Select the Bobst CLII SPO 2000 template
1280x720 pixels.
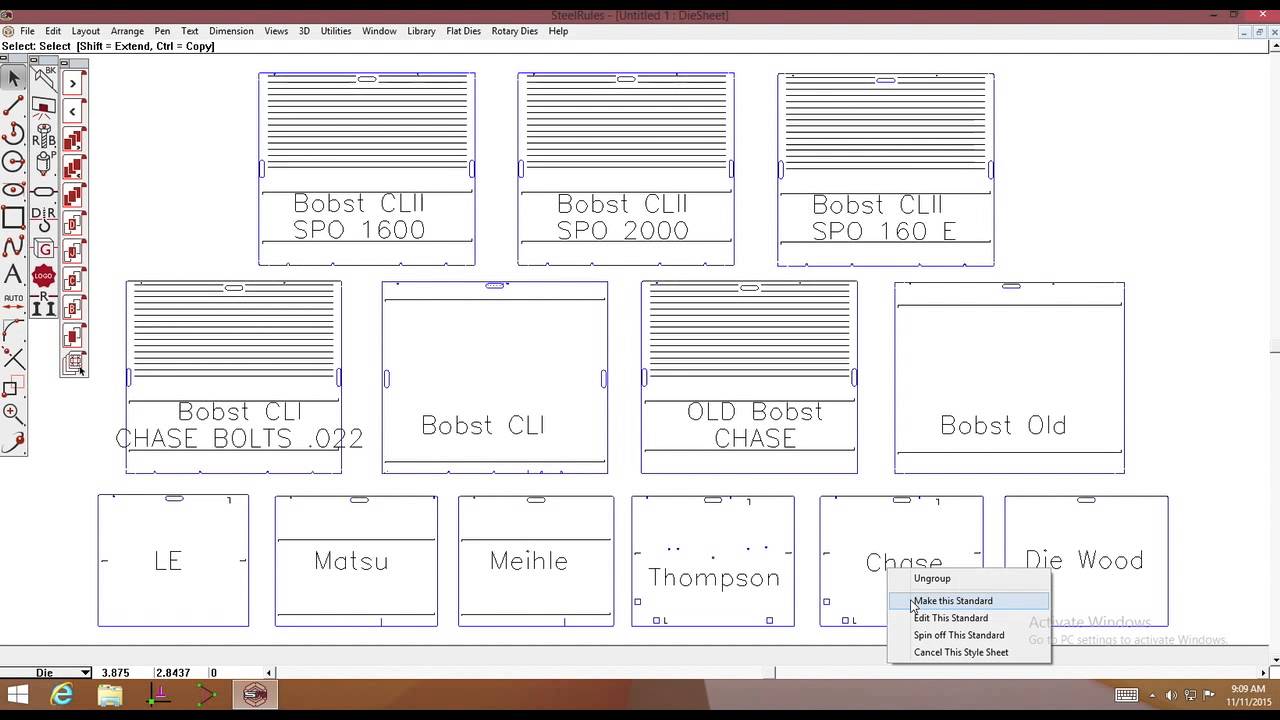626,169
